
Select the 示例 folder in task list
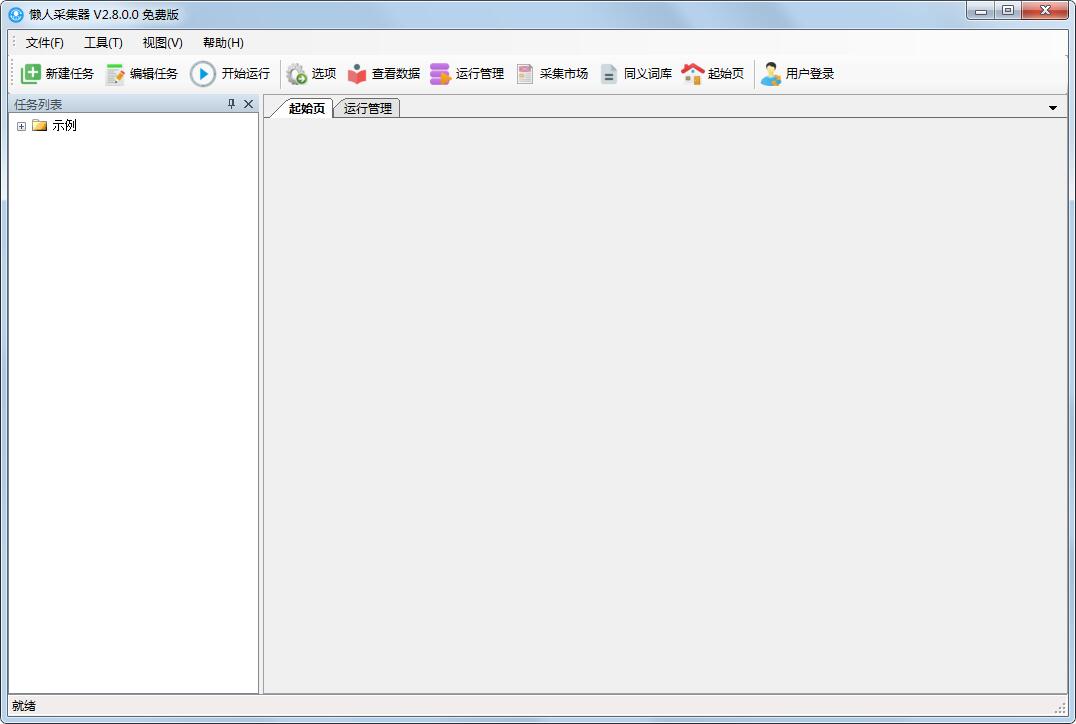coord(64,126)
